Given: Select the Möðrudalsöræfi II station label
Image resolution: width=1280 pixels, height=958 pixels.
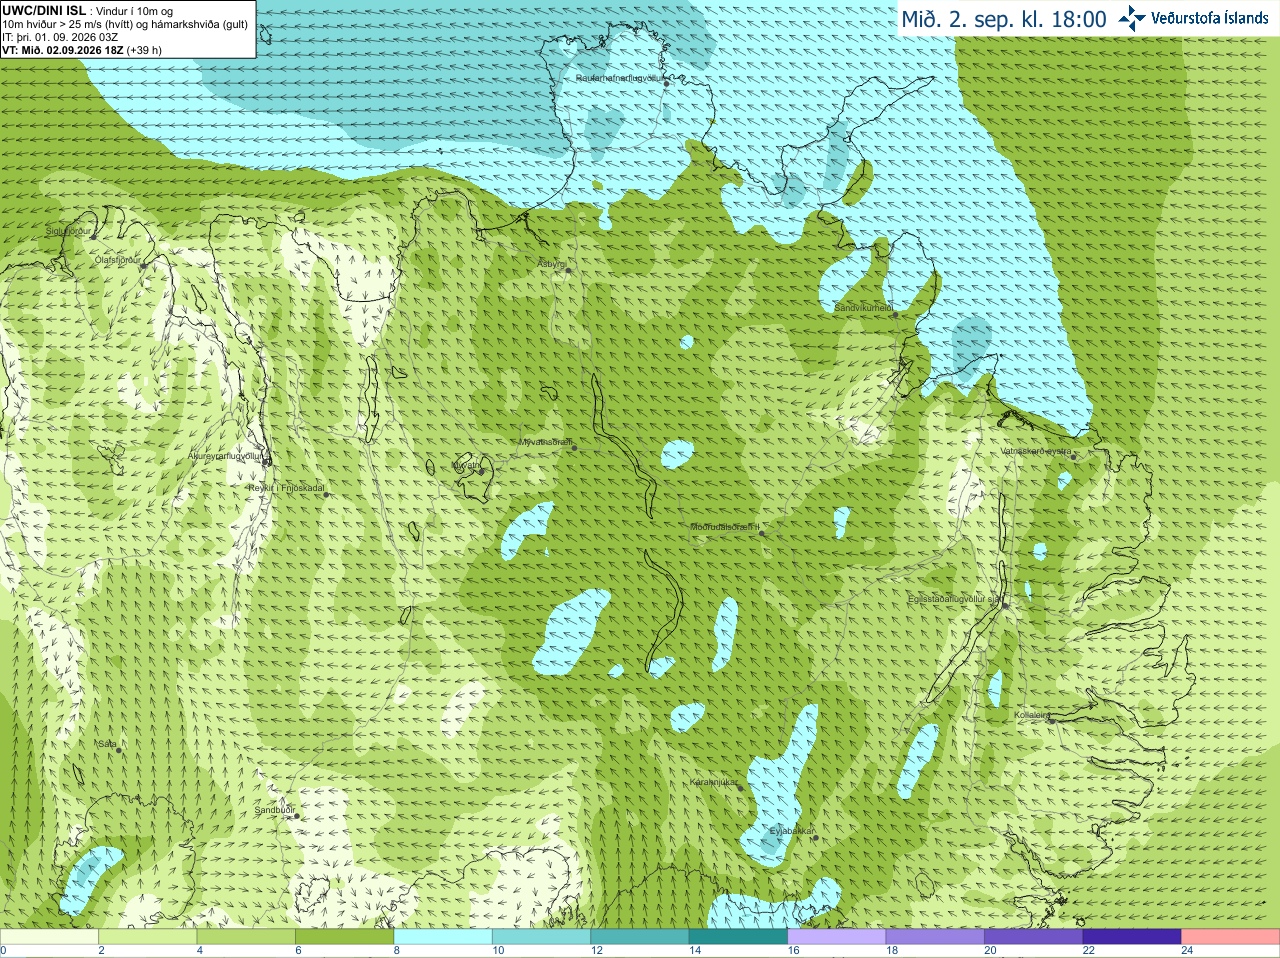Looking at the screenshot, I should pos(725,527).
